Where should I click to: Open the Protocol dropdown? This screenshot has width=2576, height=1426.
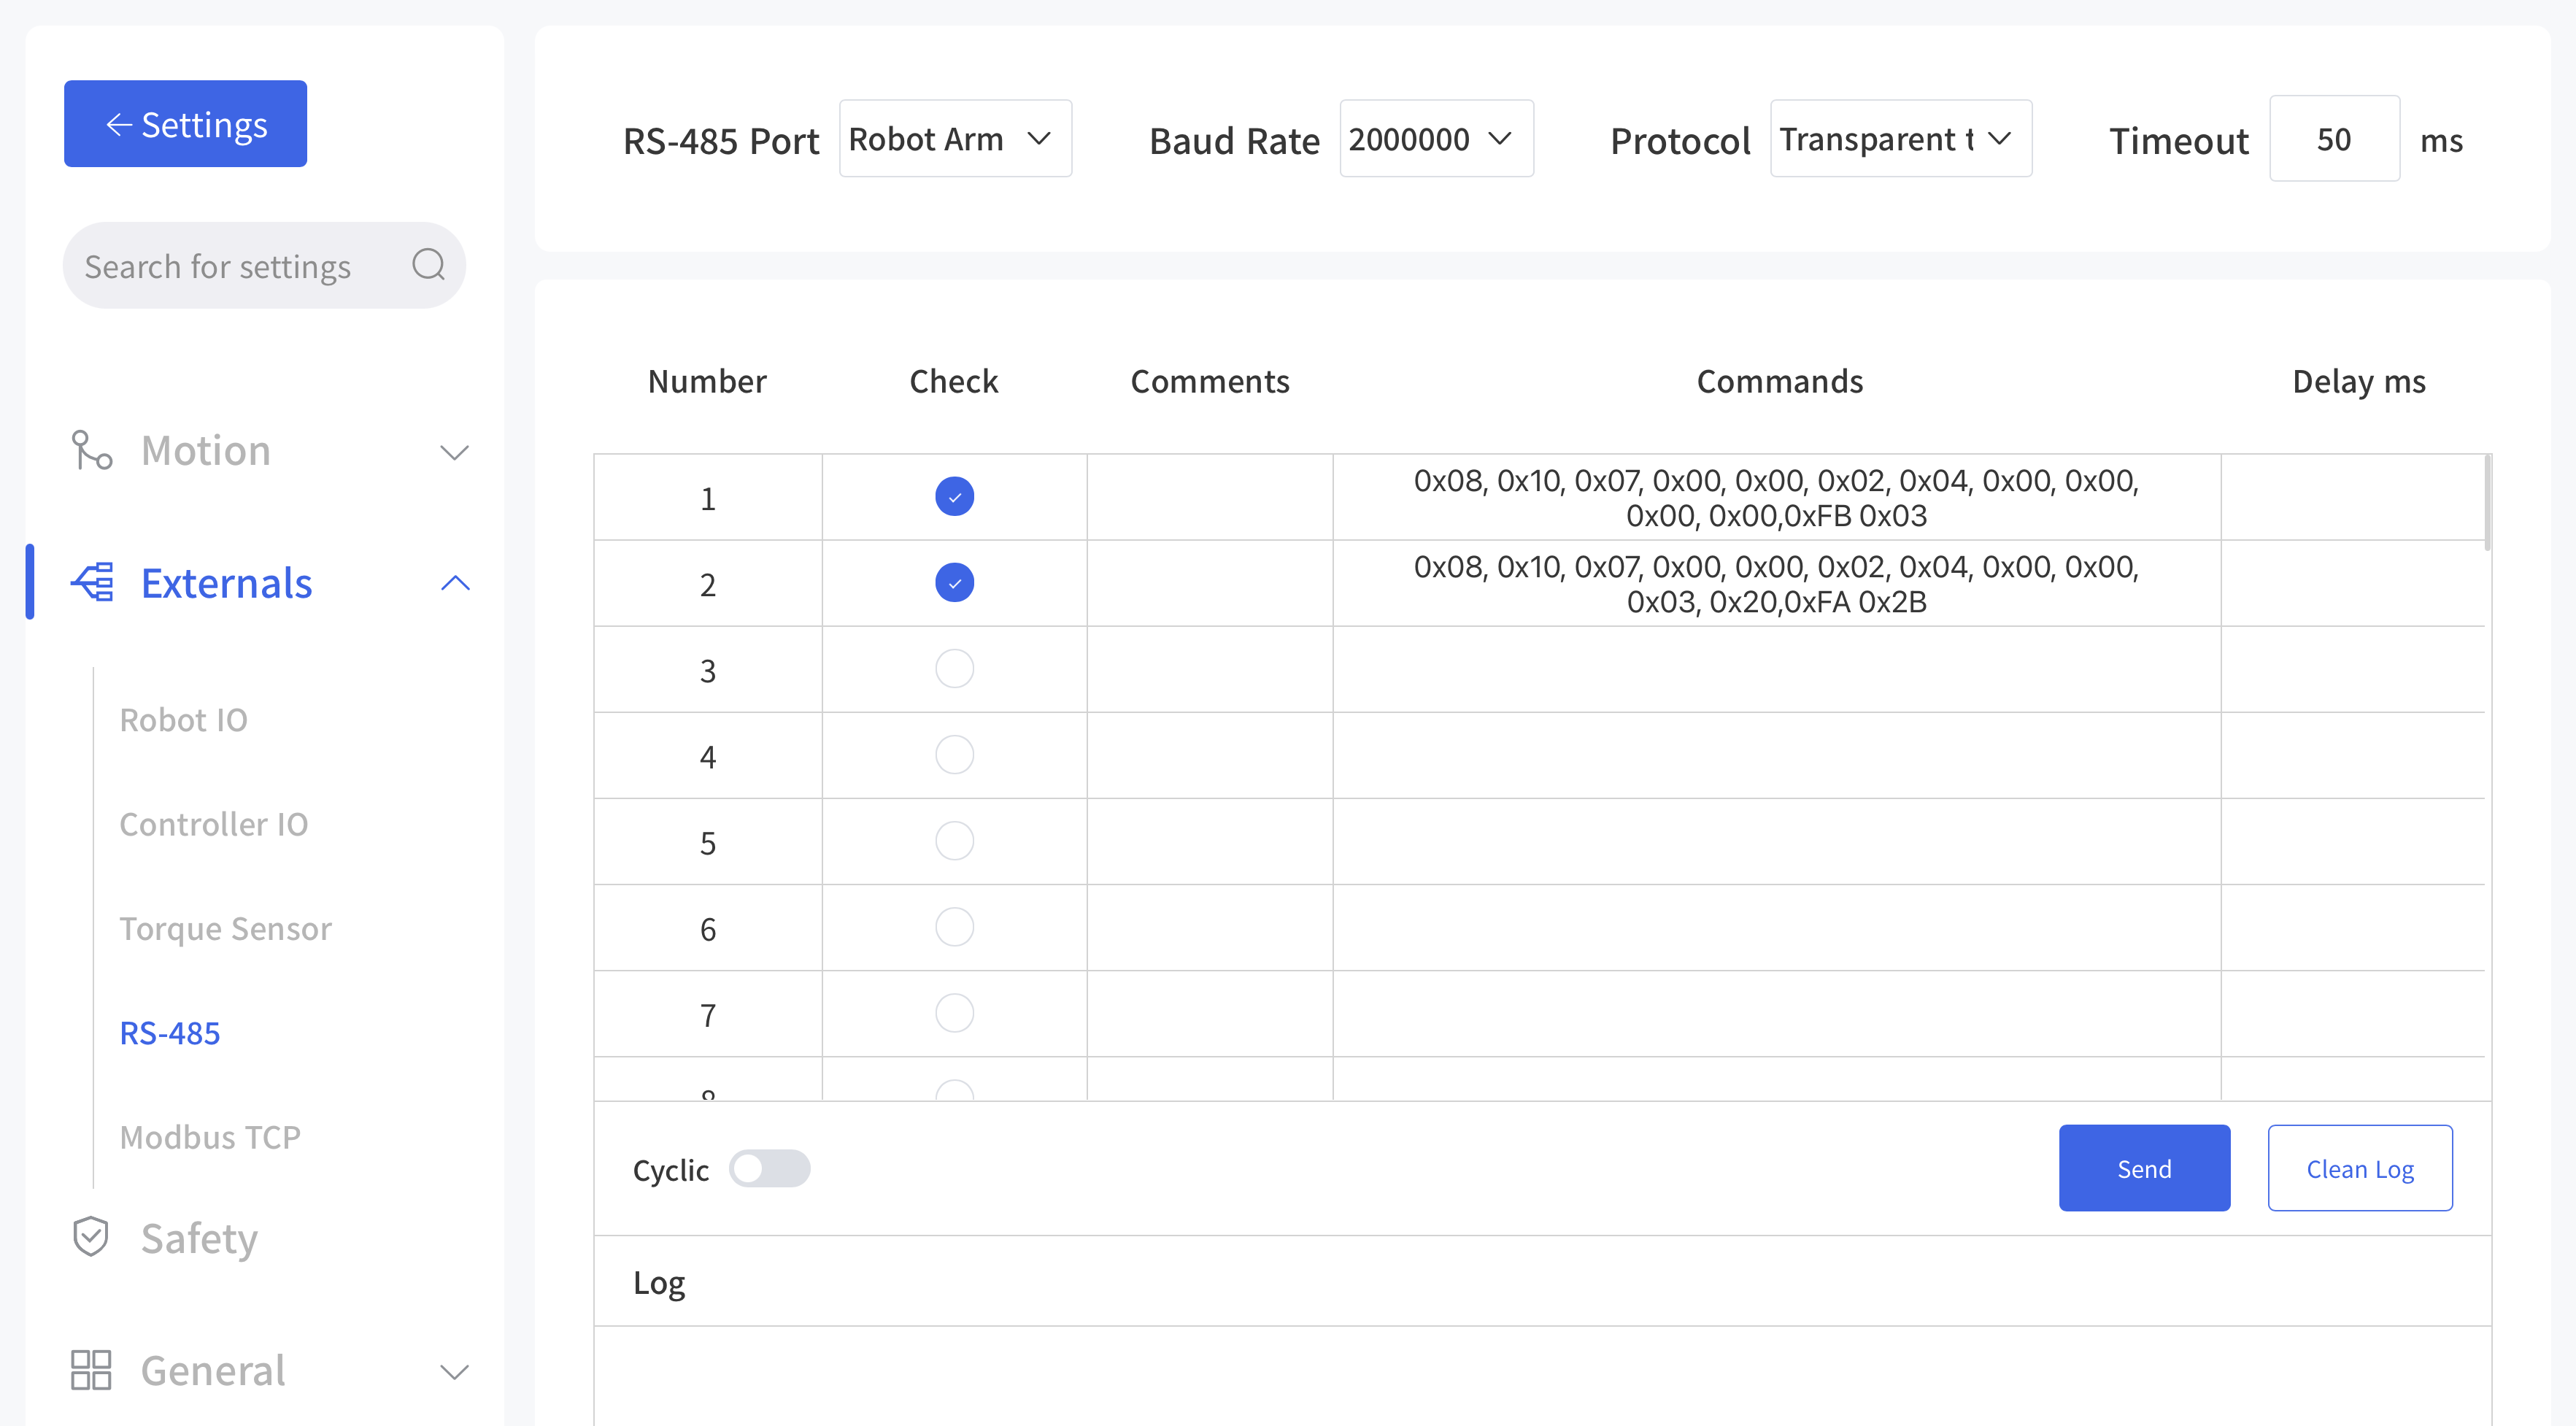1900,139
